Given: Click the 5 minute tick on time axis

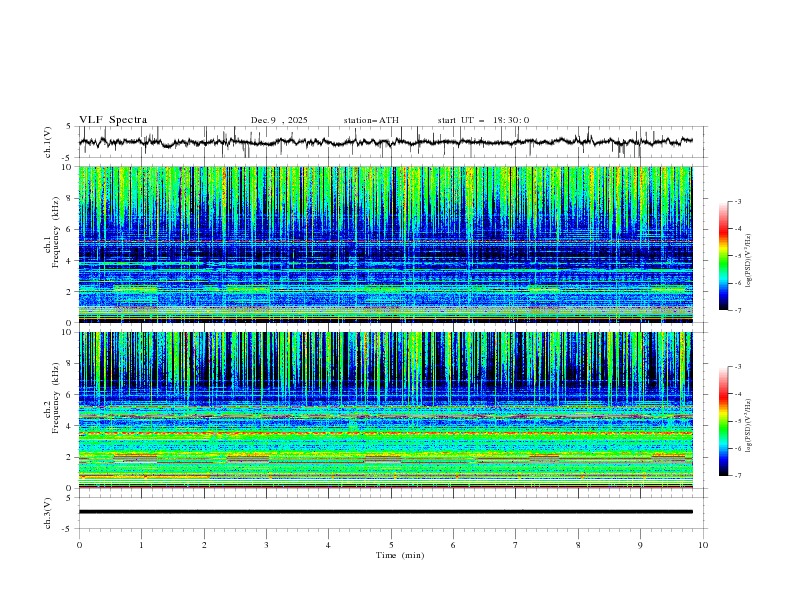Looking at the screenshot, I should (391, 544).
